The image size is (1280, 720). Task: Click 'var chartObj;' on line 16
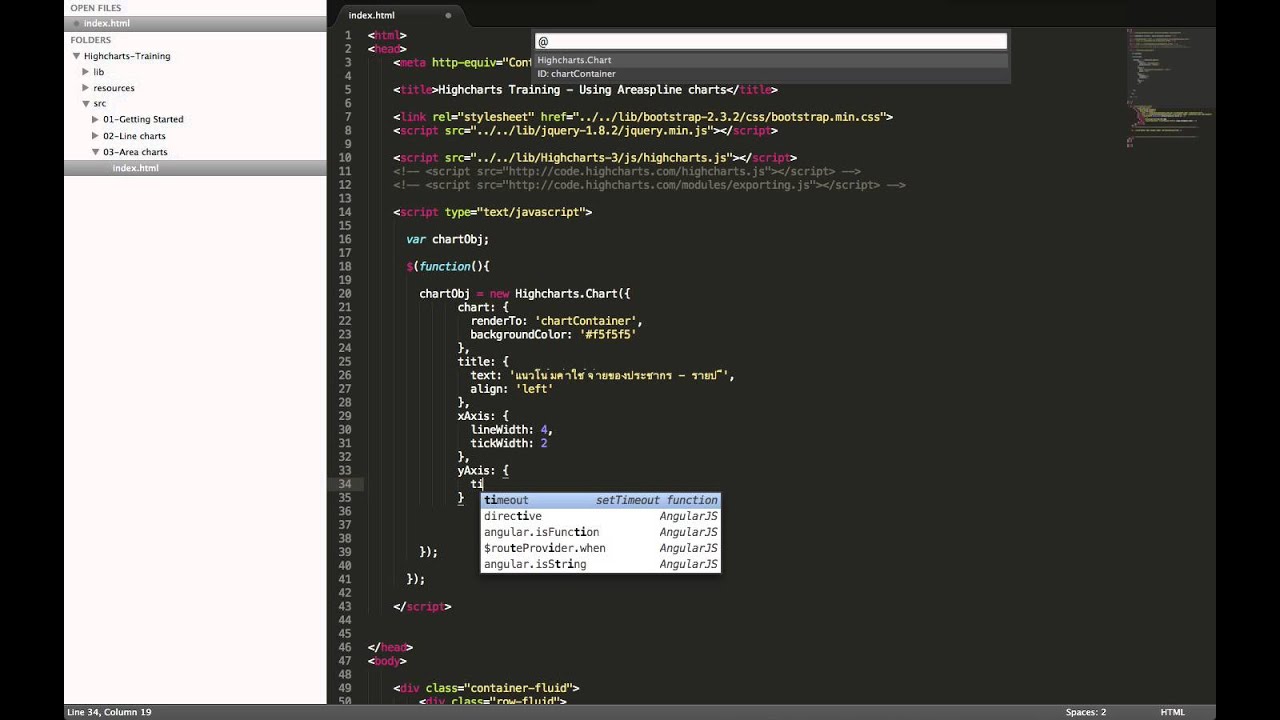(447, 240)
